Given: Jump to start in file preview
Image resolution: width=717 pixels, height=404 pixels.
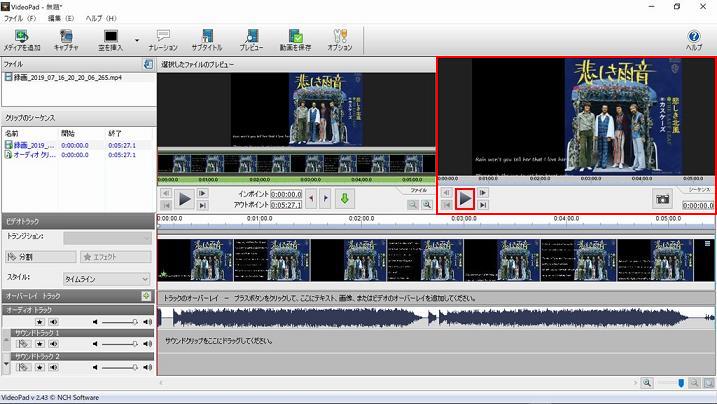Looking at the screenshot, I should tap(166, 205).
